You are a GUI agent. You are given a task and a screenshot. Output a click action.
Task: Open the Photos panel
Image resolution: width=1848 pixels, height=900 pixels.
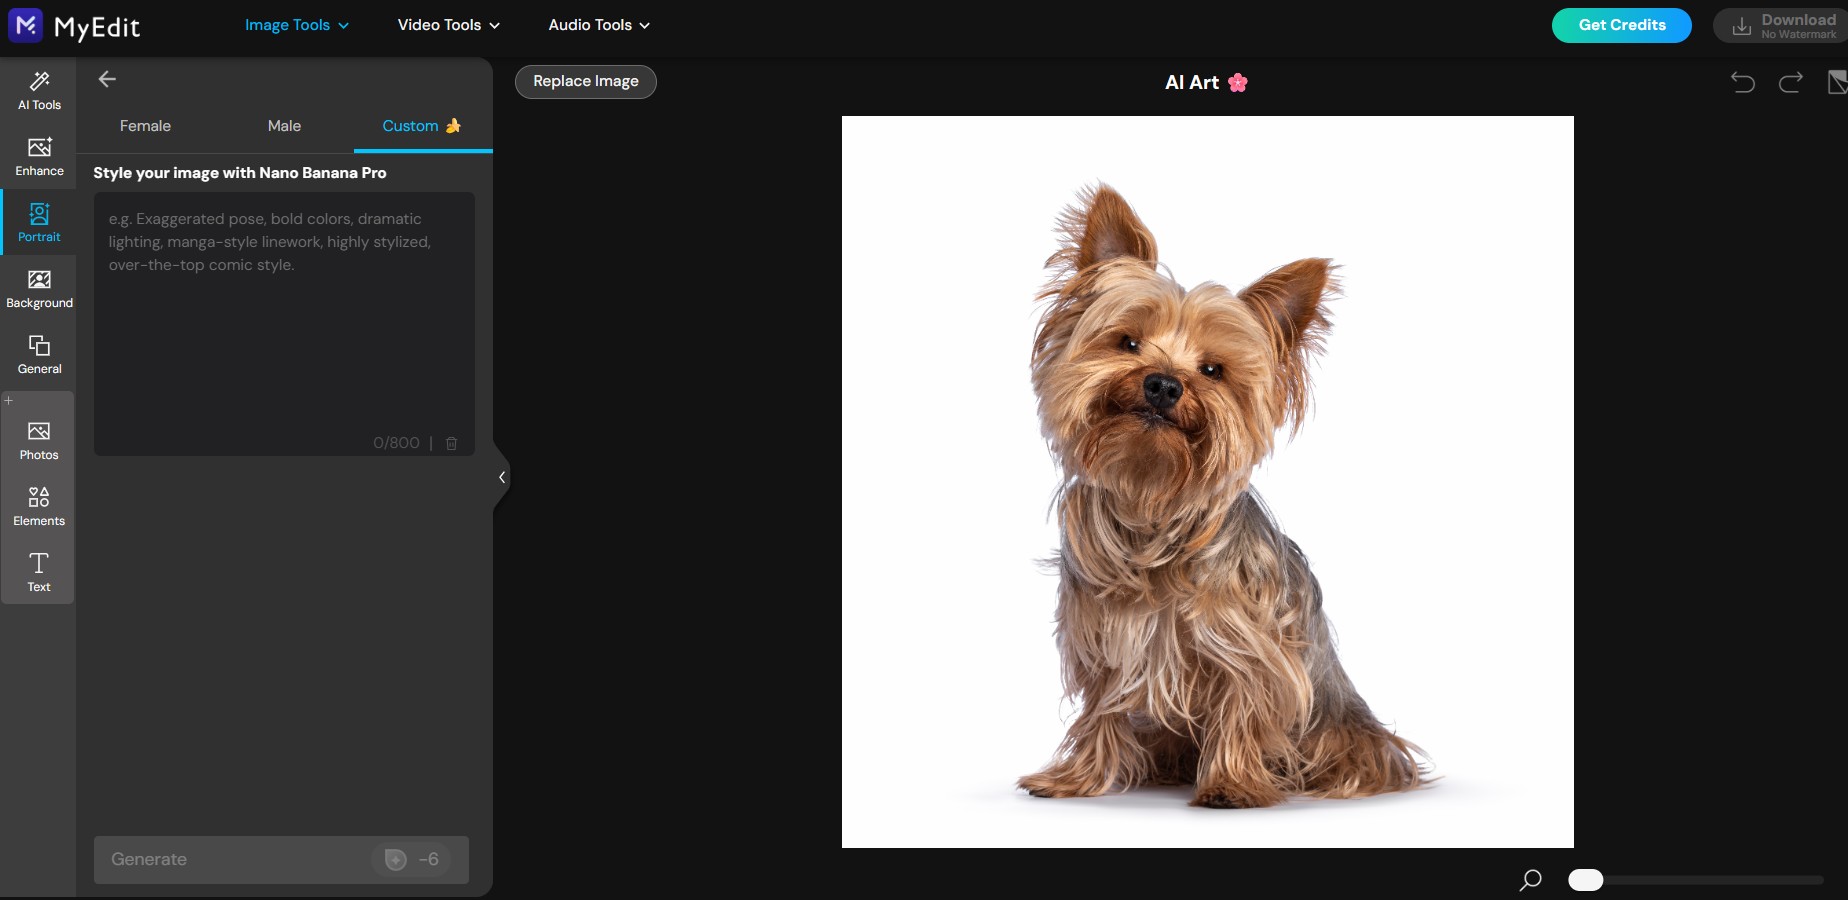click(39, 438)
